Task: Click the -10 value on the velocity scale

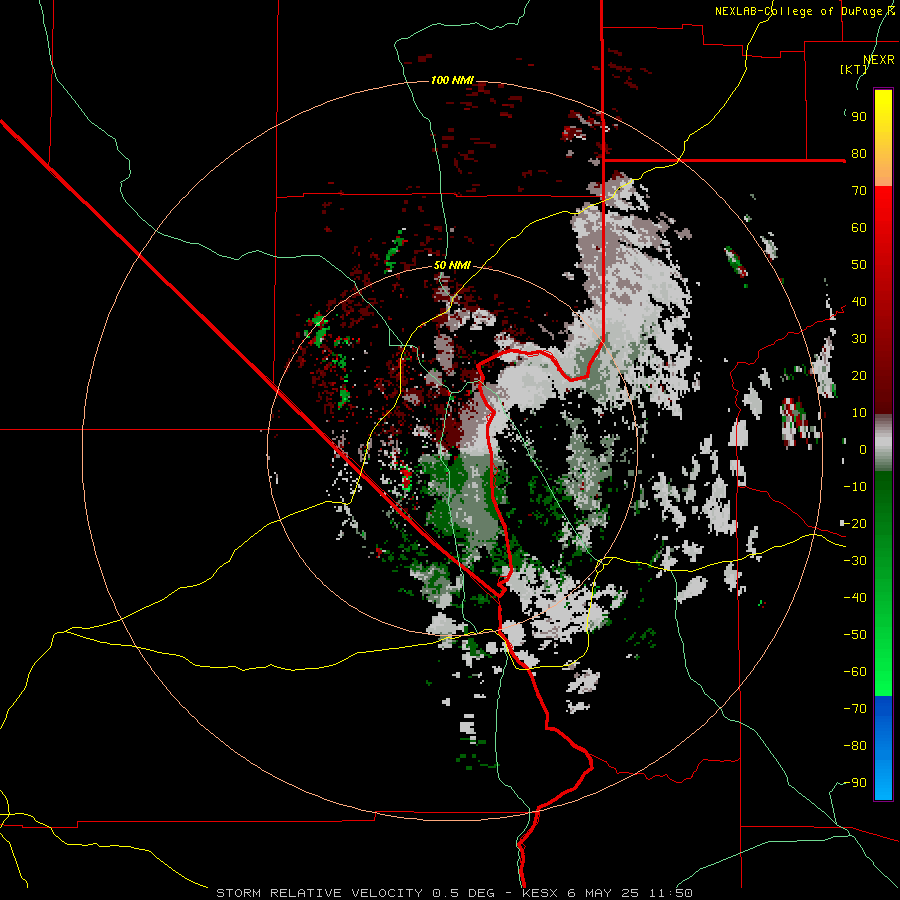Action: point(855,487)
